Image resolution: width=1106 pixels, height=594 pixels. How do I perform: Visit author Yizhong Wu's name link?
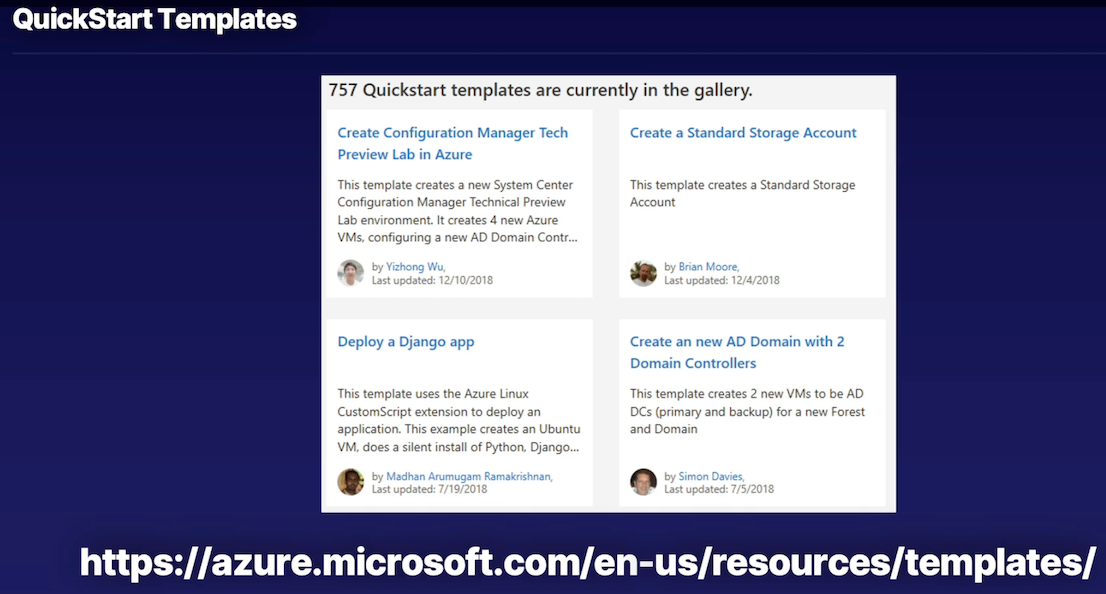pos(415,267)
